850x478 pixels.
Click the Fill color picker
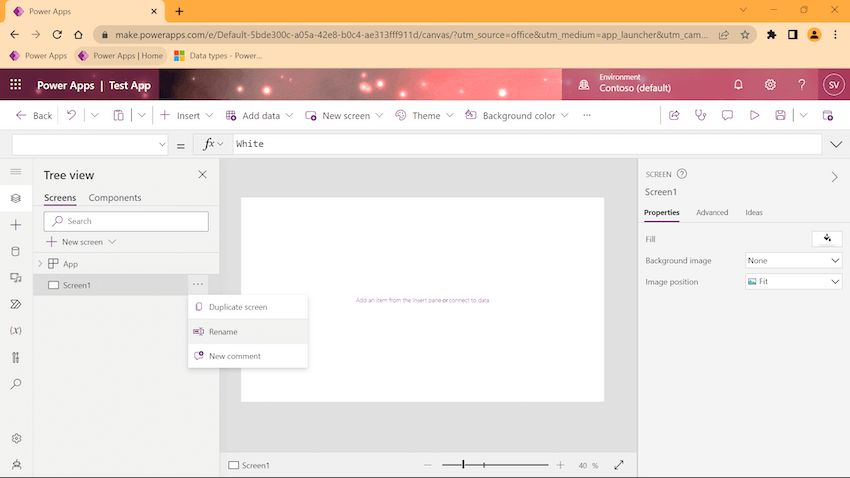coord(827,238)
